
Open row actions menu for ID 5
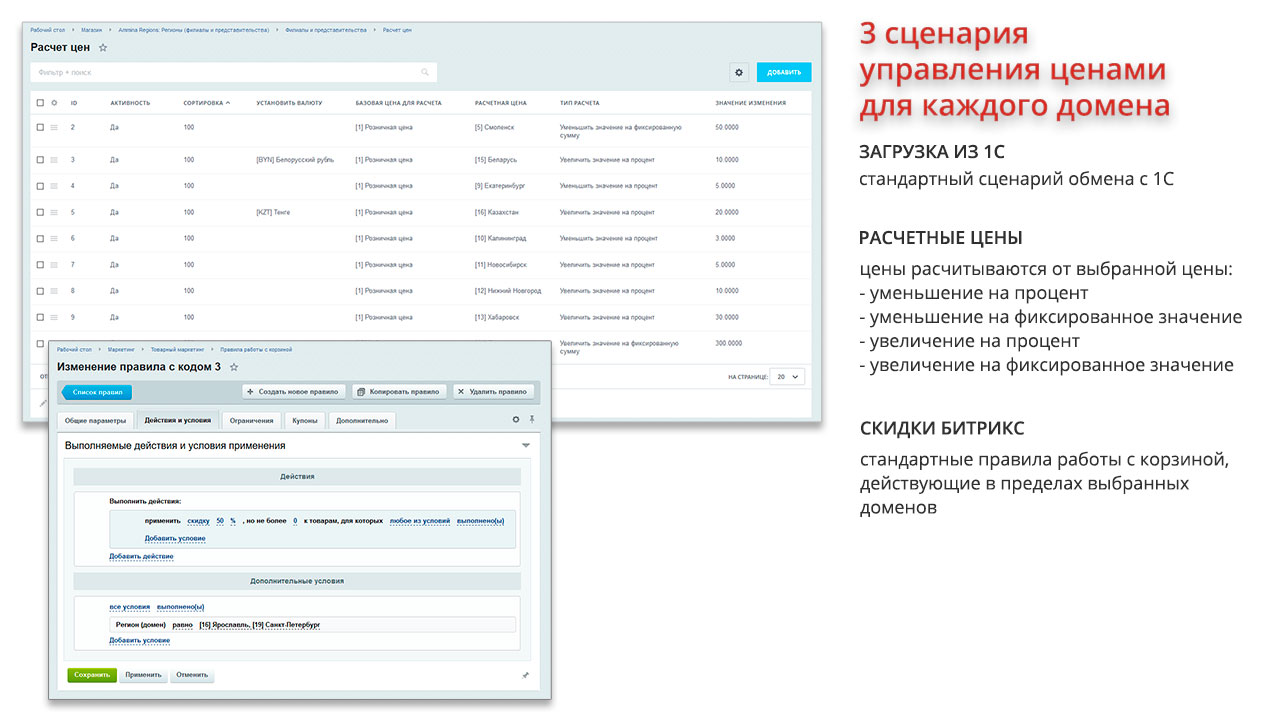coord(54,212)
